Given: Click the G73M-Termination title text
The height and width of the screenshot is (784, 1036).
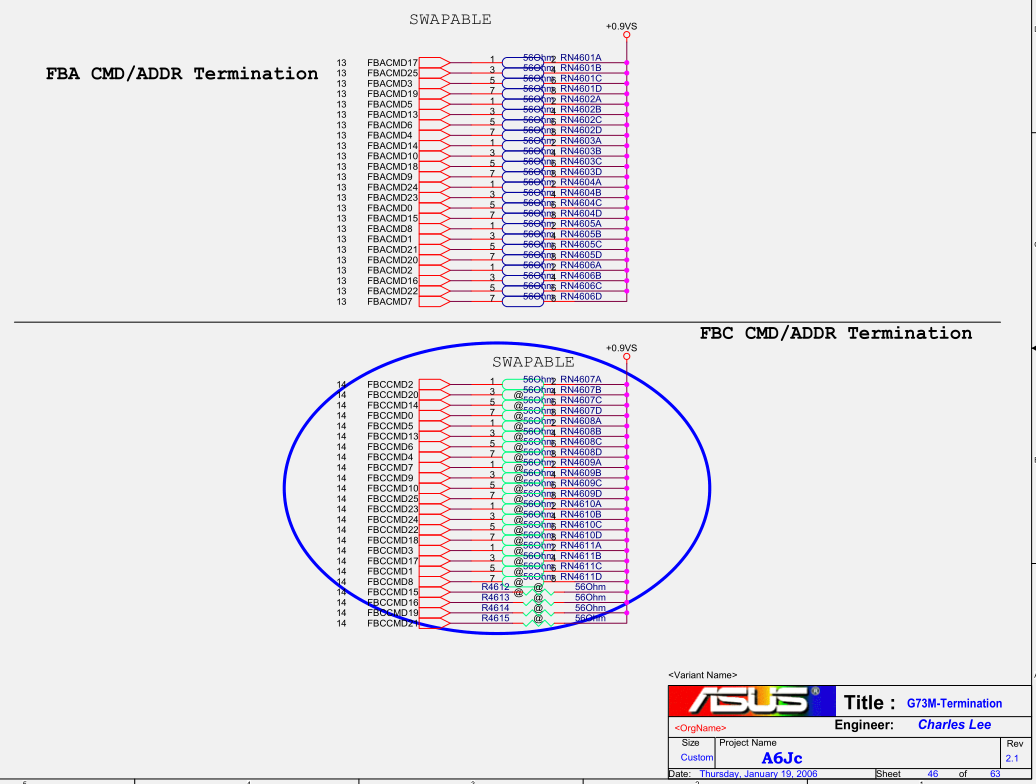Looking at the screenshot, I should tap(954, 703).
